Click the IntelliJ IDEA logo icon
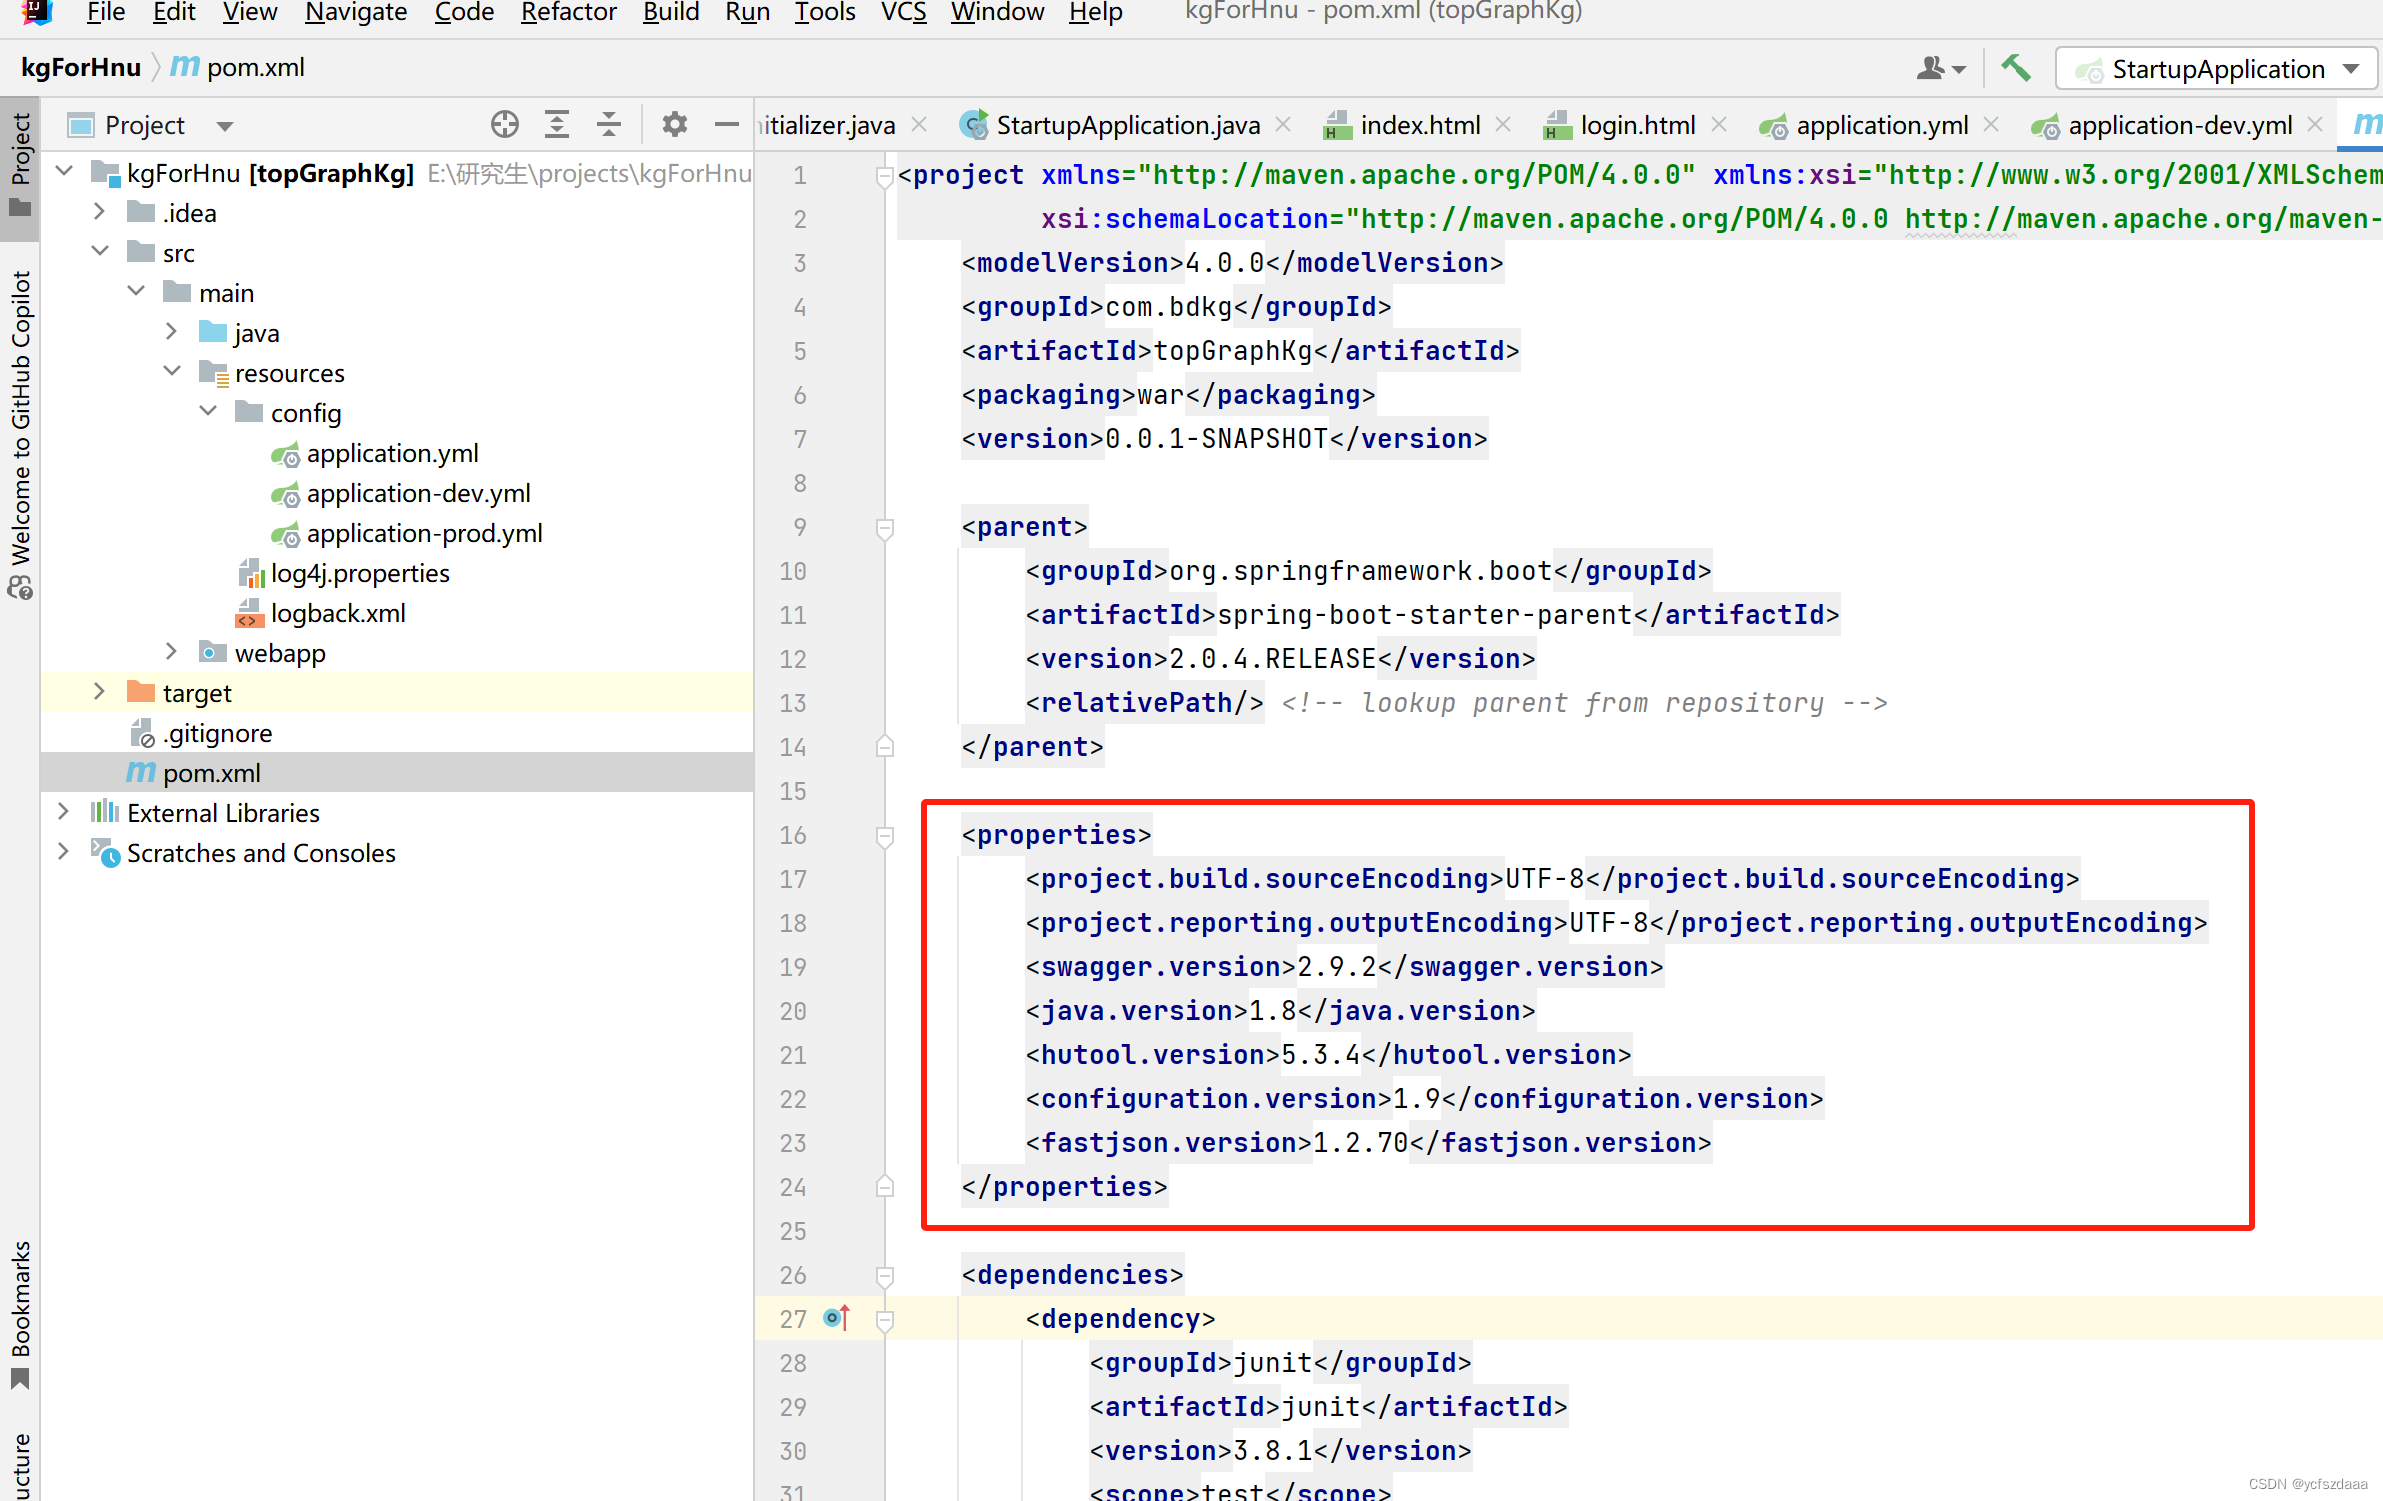2383x1501 pixels. (x=37, y=12)
